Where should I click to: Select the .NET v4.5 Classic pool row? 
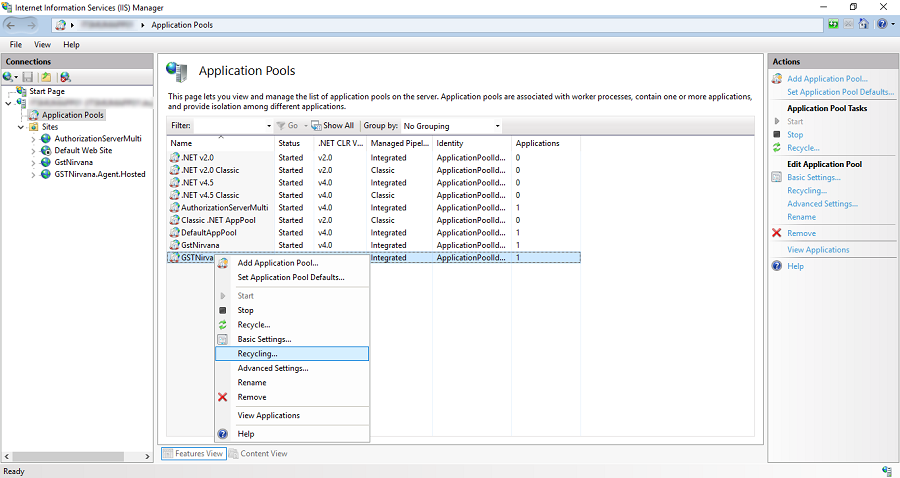coord(374,195)
